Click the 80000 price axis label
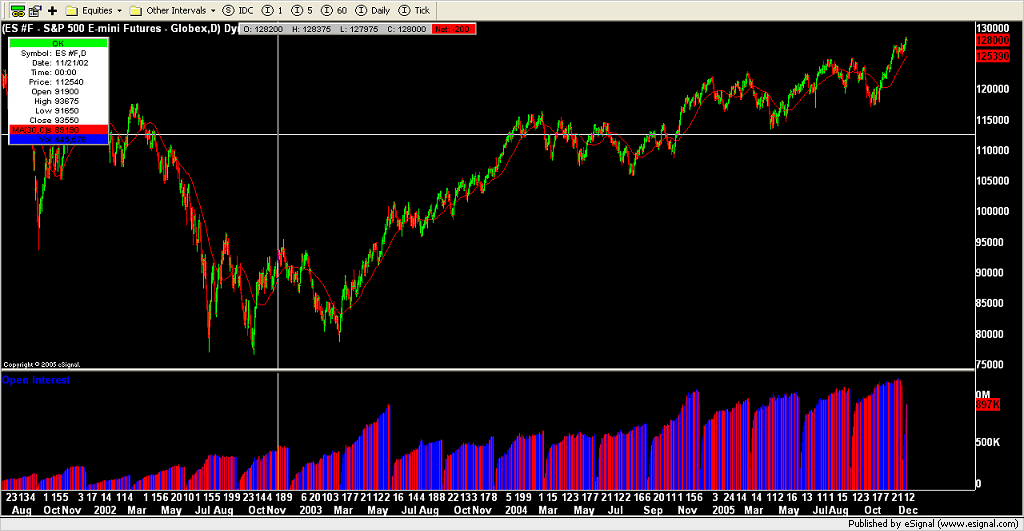 [x=989, y=334]
